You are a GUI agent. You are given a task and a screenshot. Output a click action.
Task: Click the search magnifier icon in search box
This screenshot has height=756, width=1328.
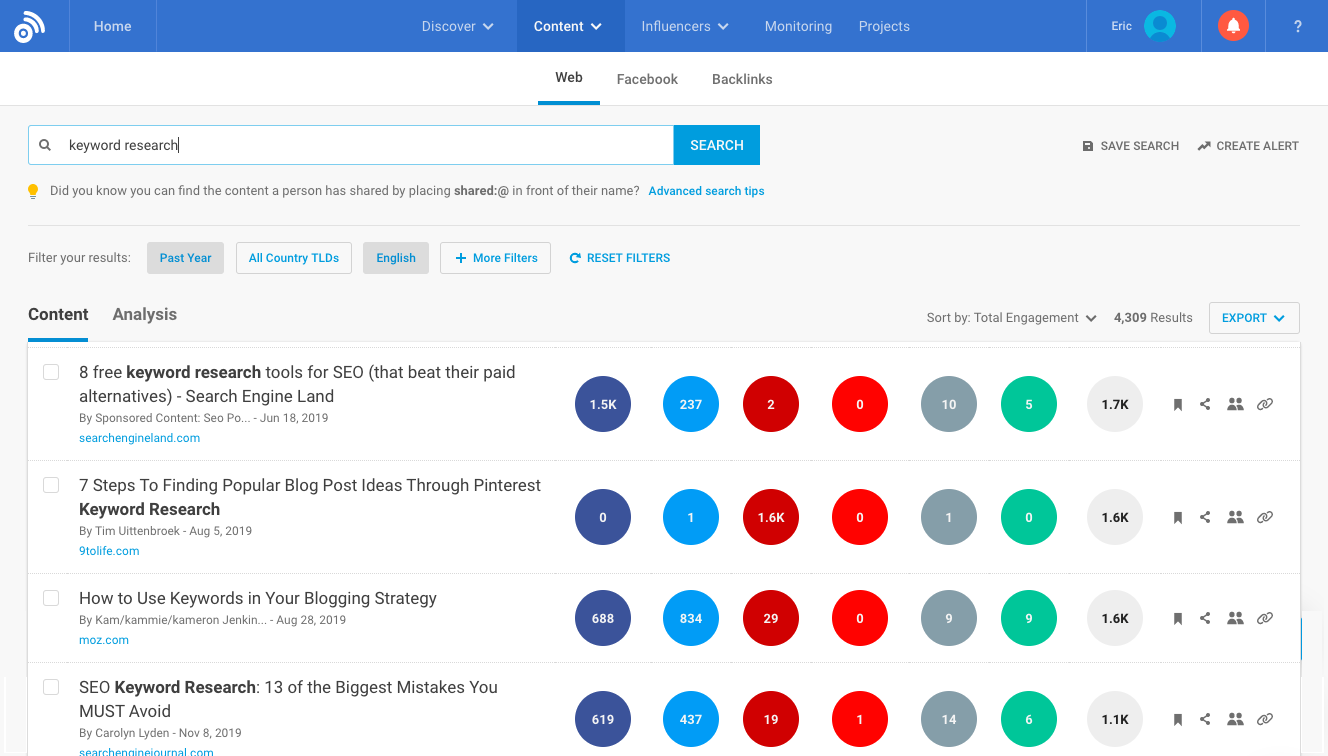click(x=45, y=145)
